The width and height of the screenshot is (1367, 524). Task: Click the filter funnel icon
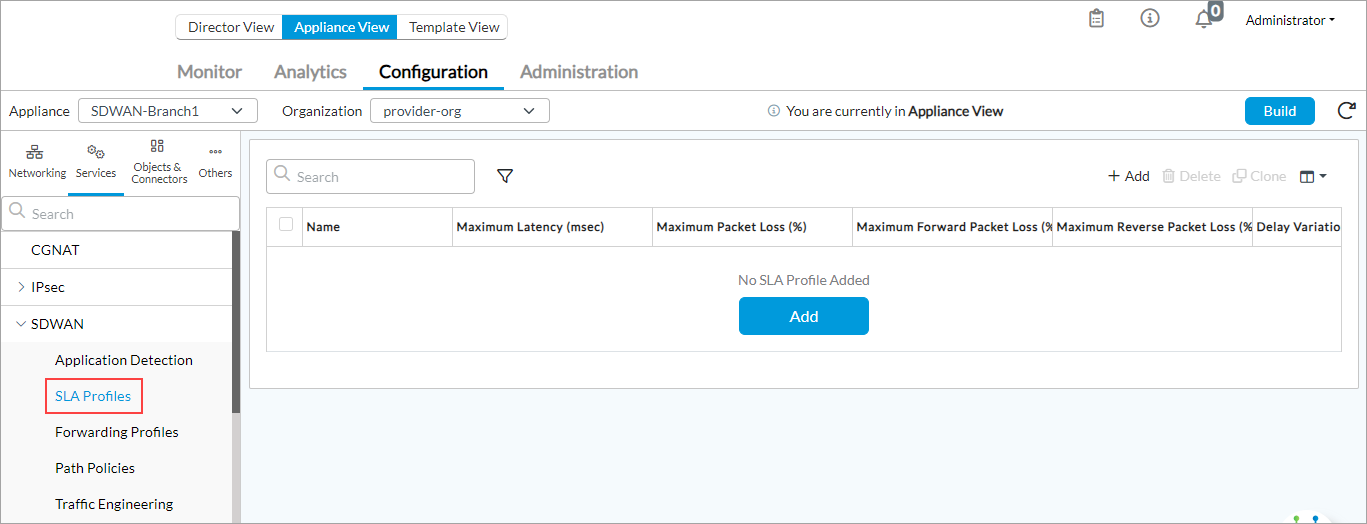(x=505, y=176)
